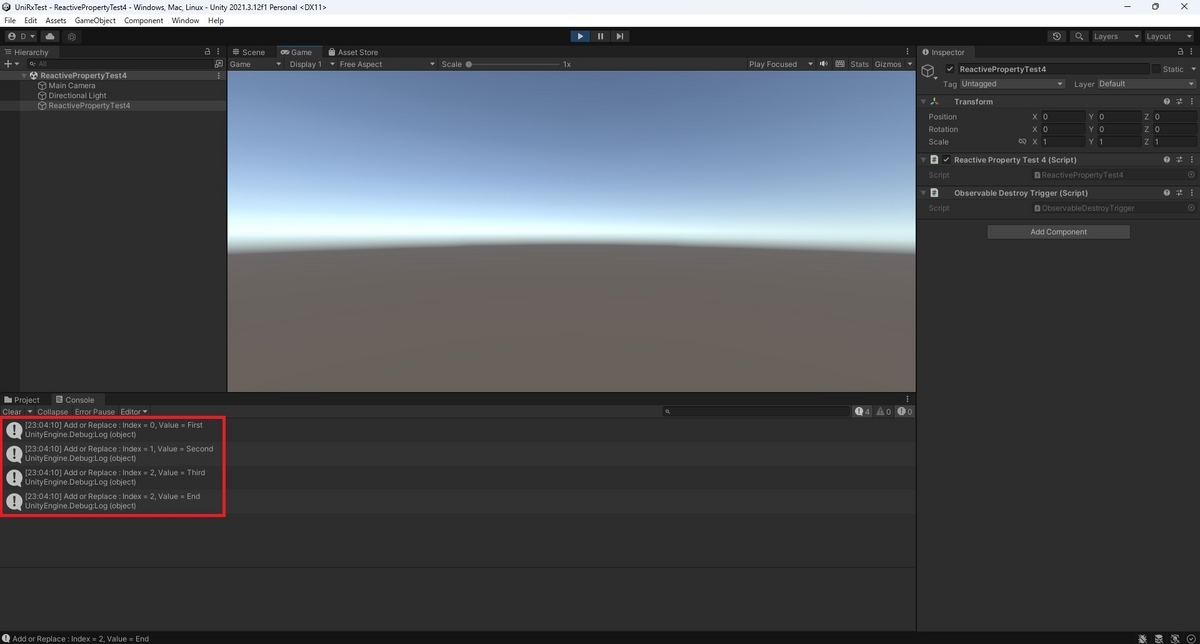Open the ReactivePropertyTest4 scene options menu
1200x644 pixels.
pos(219,75)
